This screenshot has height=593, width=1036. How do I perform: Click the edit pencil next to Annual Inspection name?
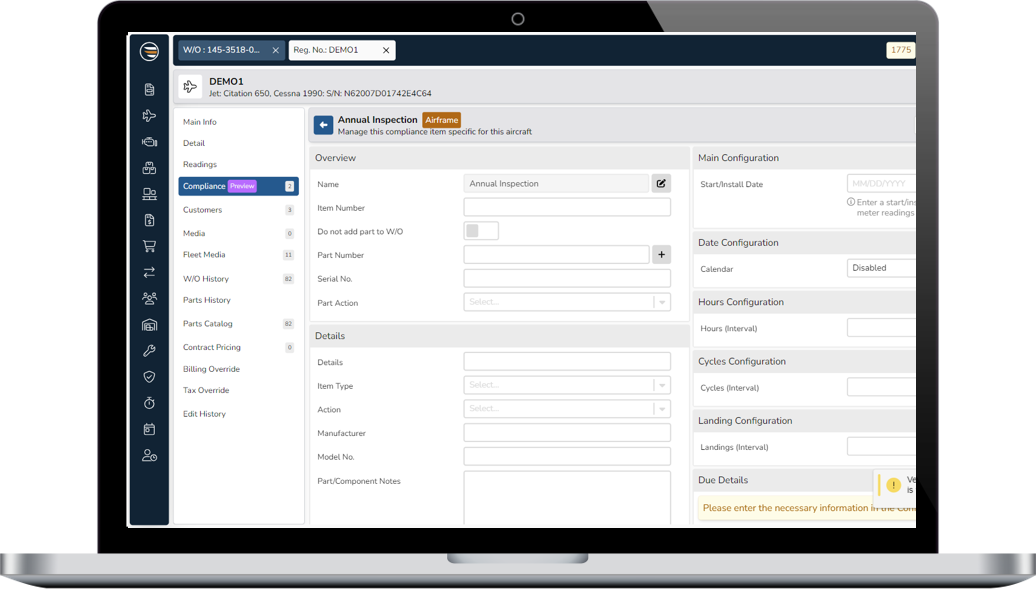click(x=660, y=184)
